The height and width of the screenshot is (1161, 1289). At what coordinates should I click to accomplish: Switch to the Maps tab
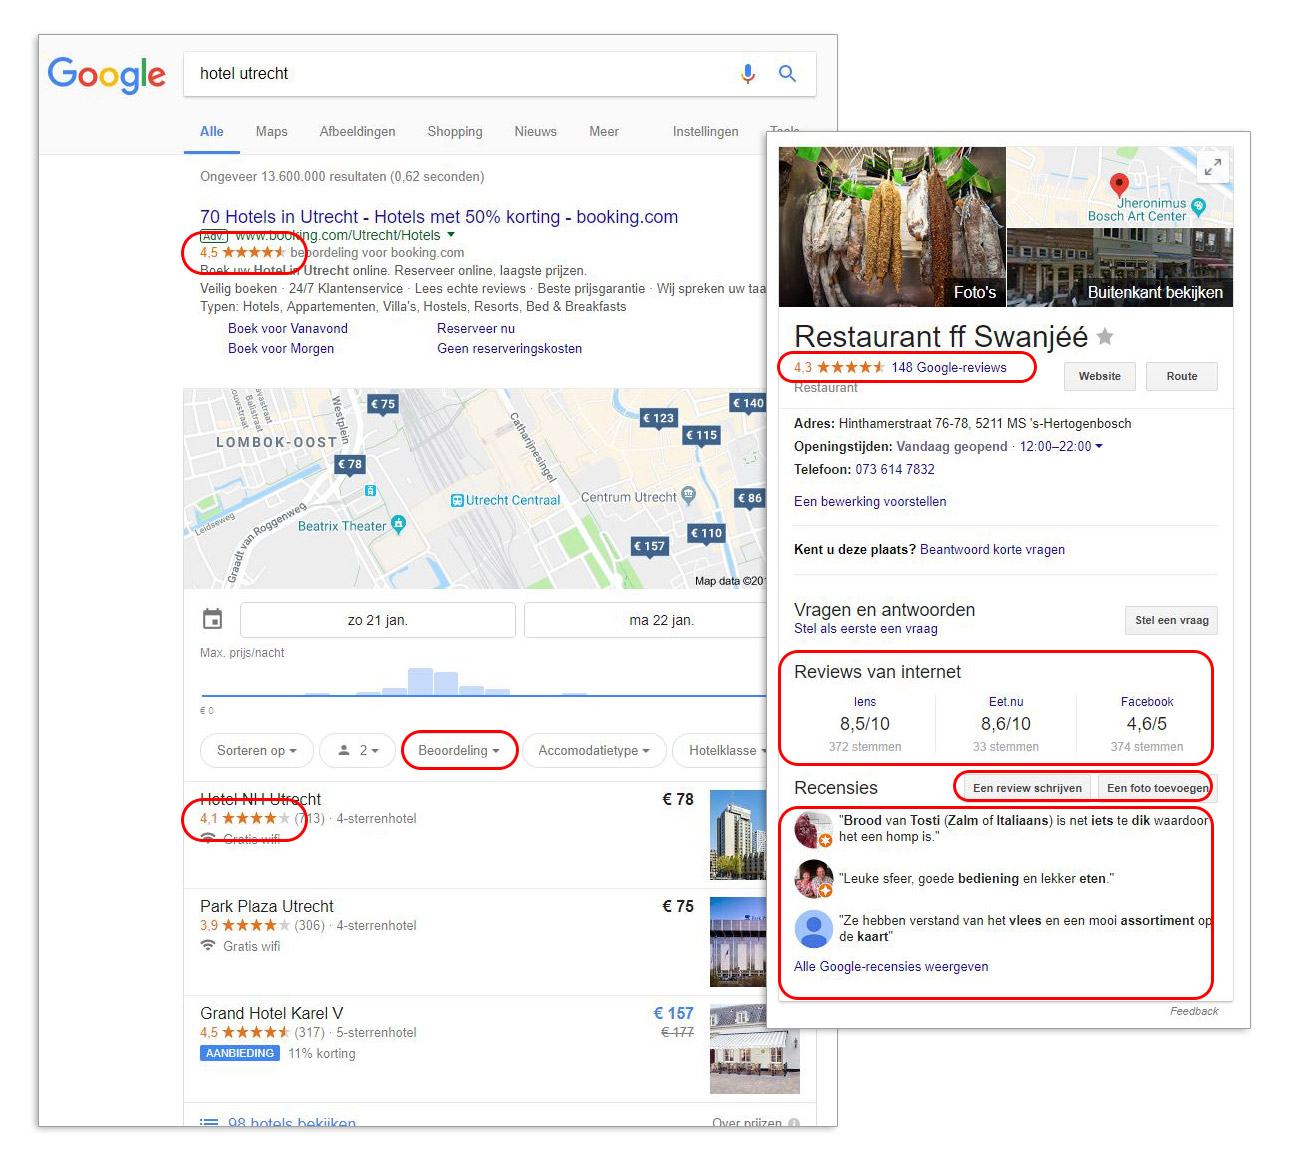271,132
